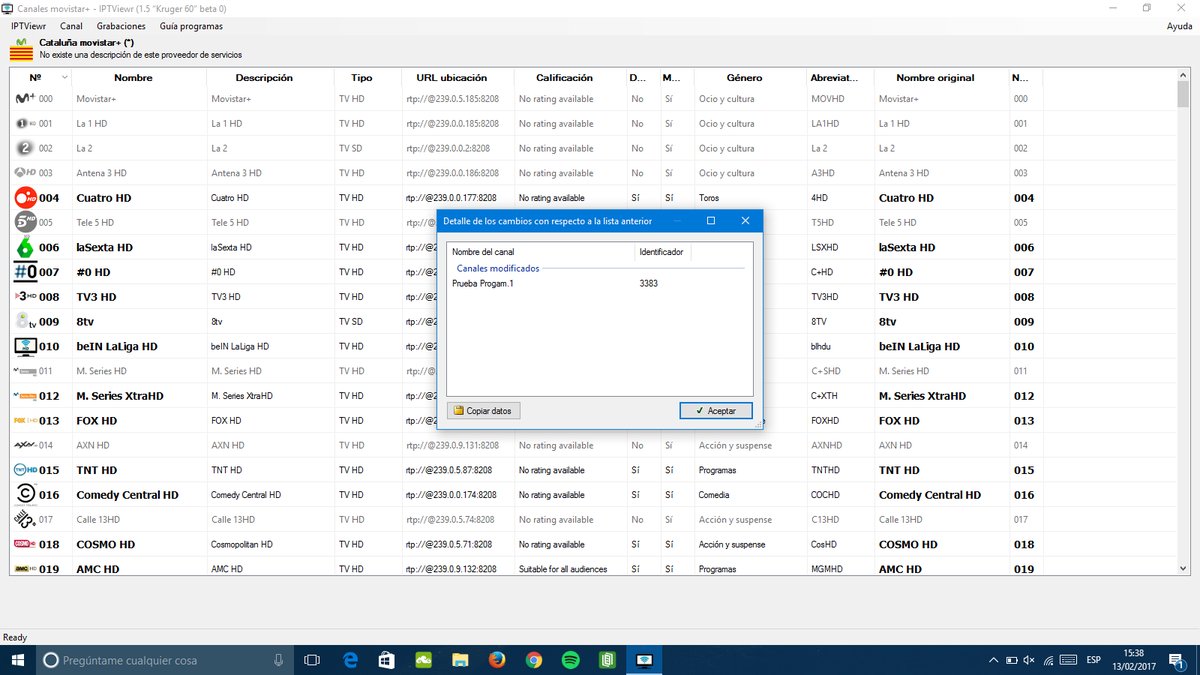1200x675 pixels.
Task: Open the Windows Store taskbar icon
Action: (388, 660)
